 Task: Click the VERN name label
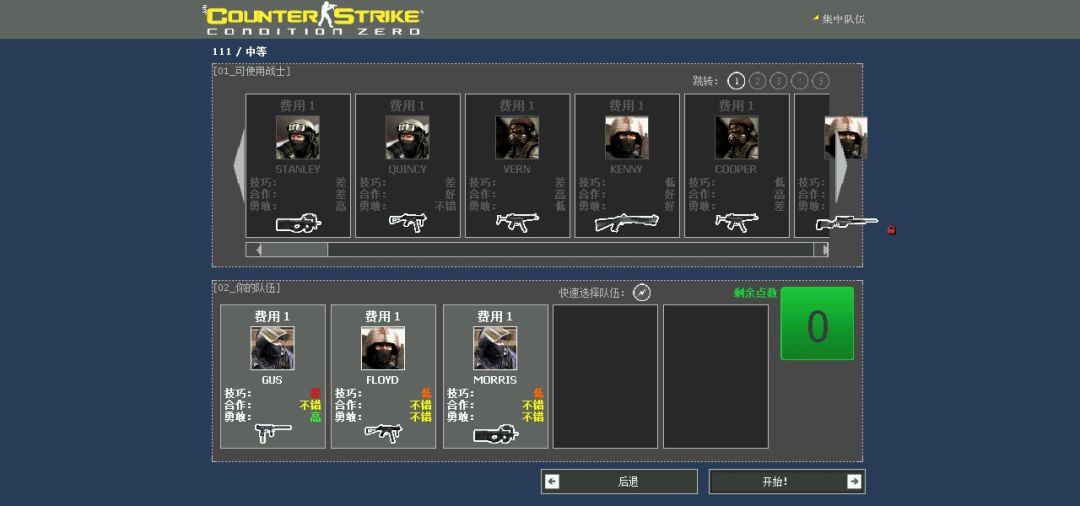pos(517,169)
